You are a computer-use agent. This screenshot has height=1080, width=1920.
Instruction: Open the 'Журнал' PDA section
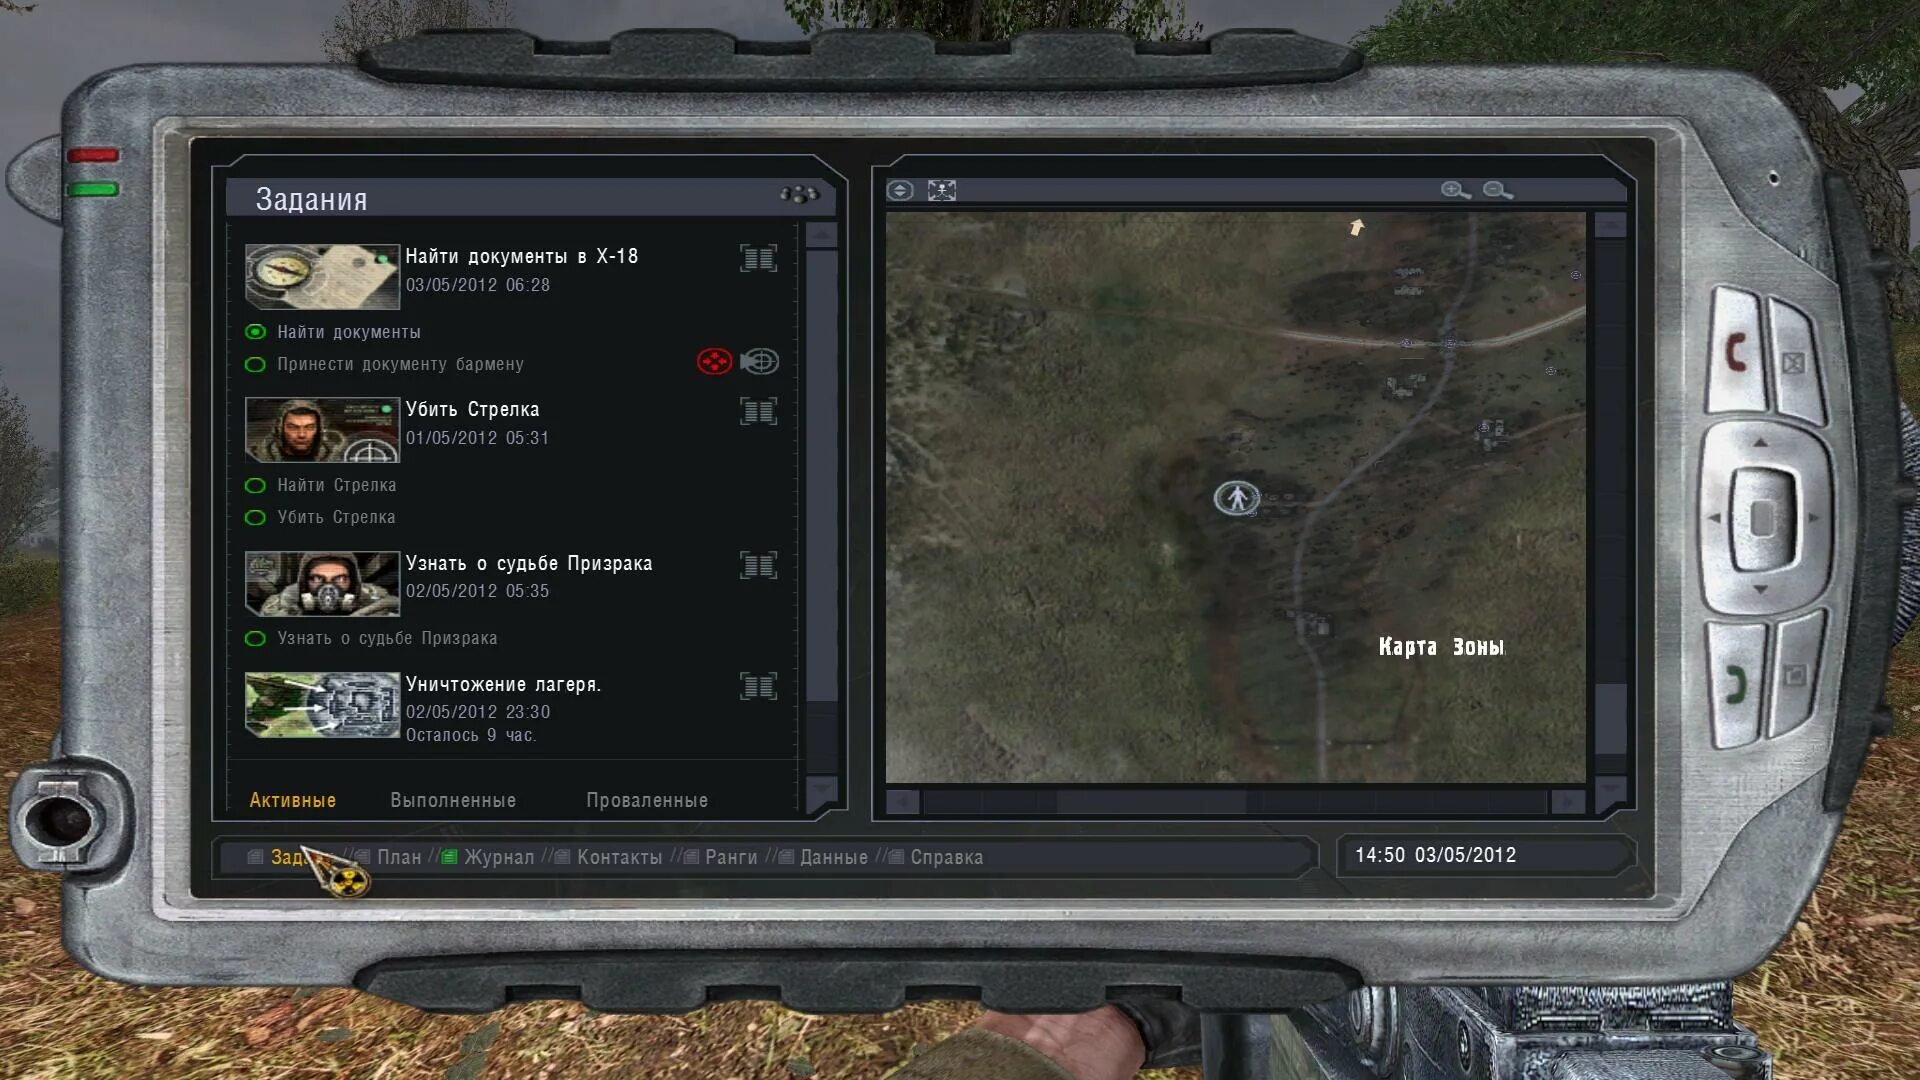tap(498, 857)
